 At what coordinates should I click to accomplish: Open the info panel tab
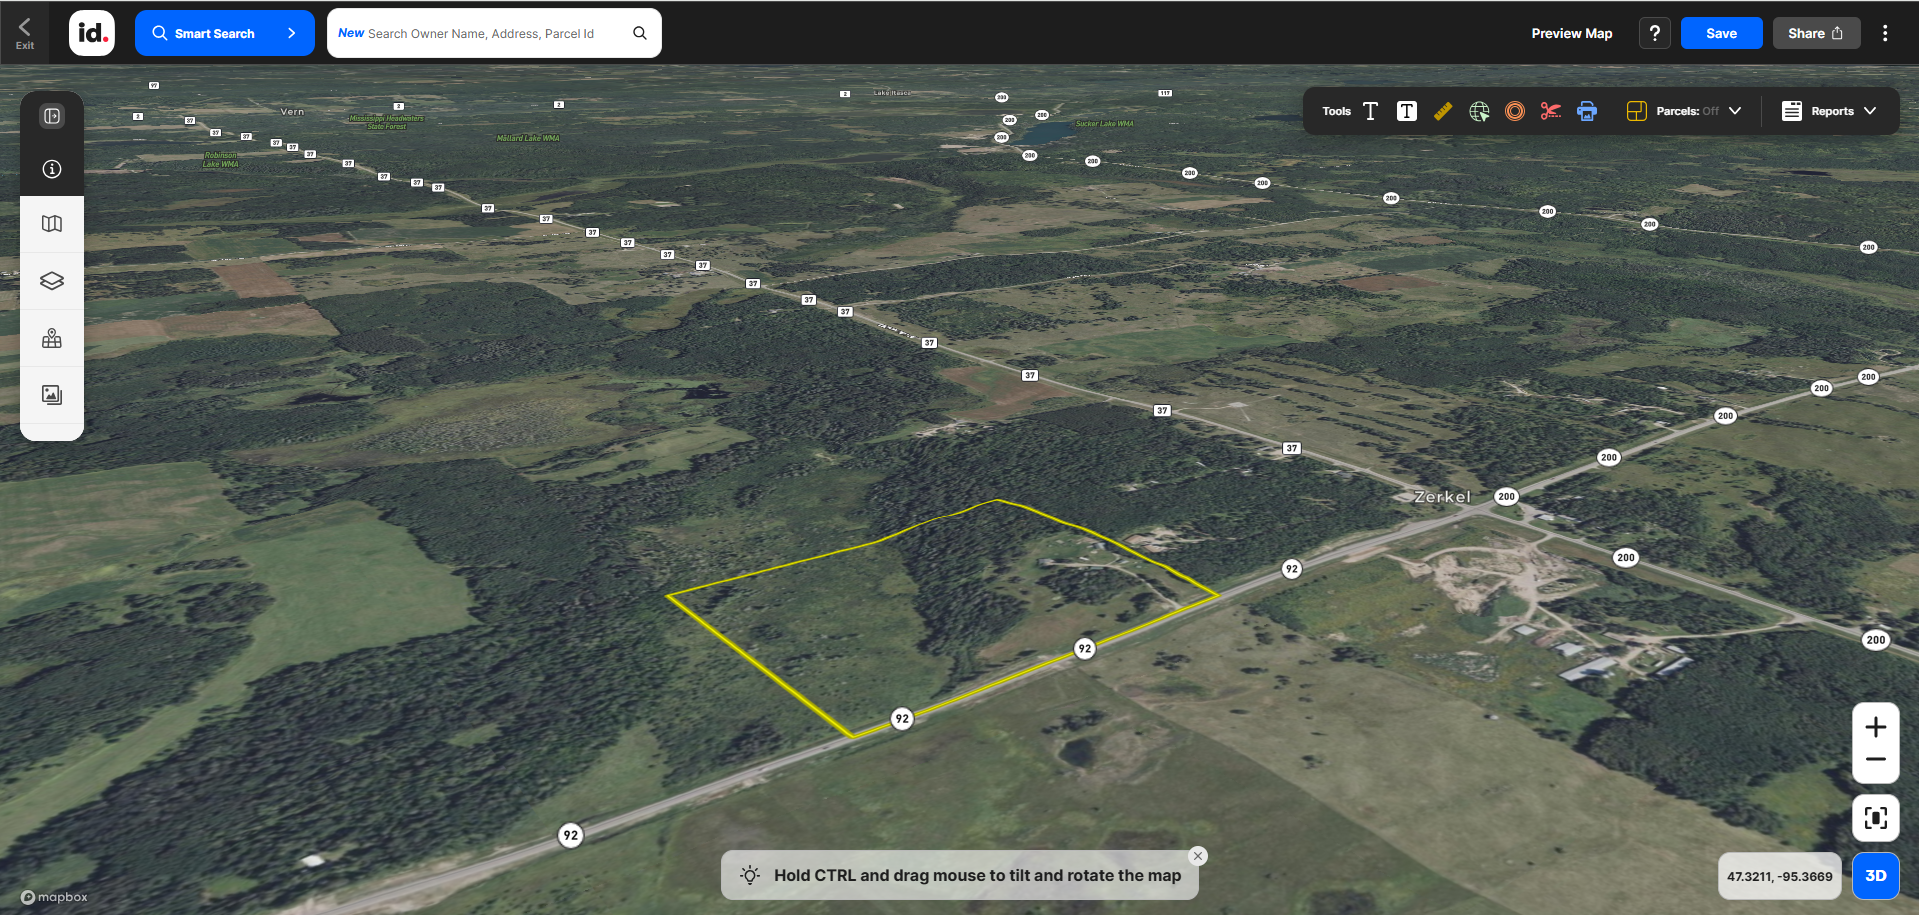pos(51,169)
